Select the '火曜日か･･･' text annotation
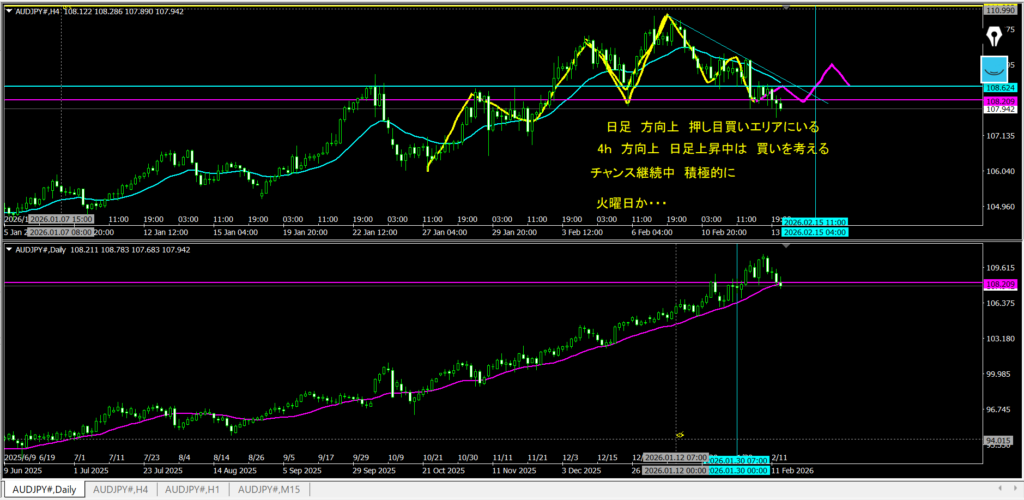Screen dimensions: 1024x500 631,203
